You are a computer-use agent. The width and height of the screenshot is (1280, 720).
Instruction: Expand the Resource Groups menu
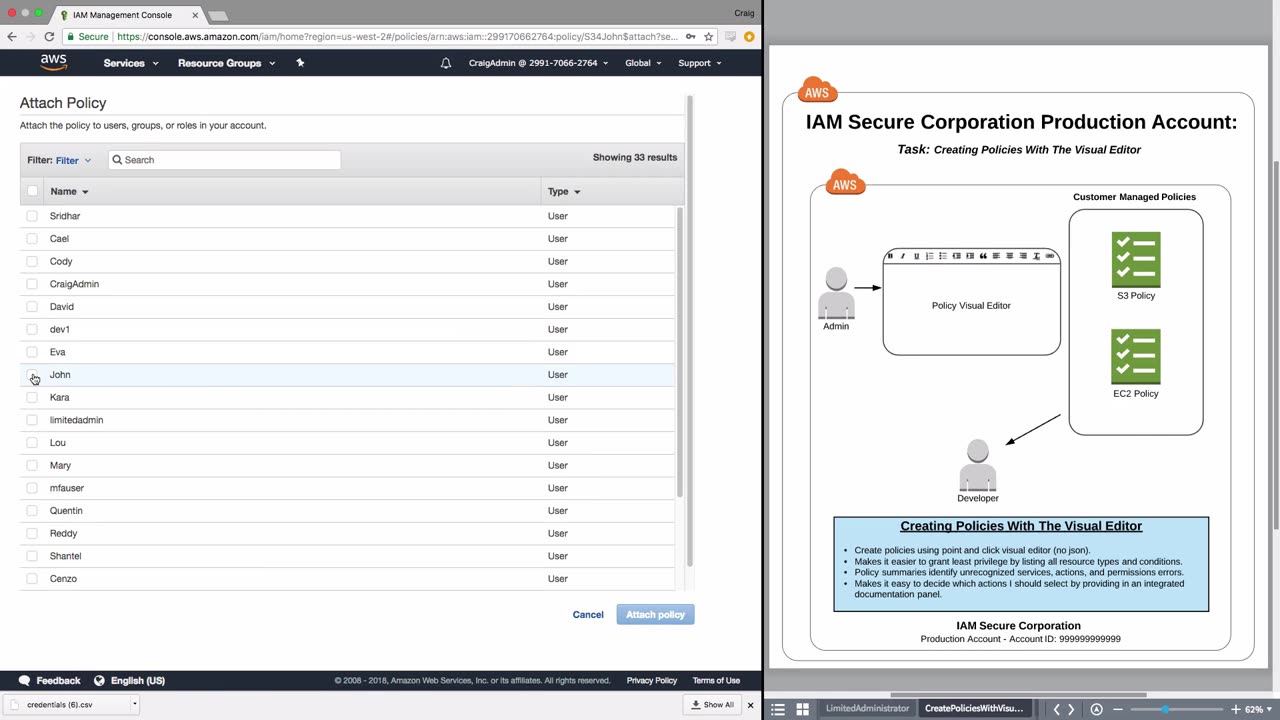coord(226,63)
